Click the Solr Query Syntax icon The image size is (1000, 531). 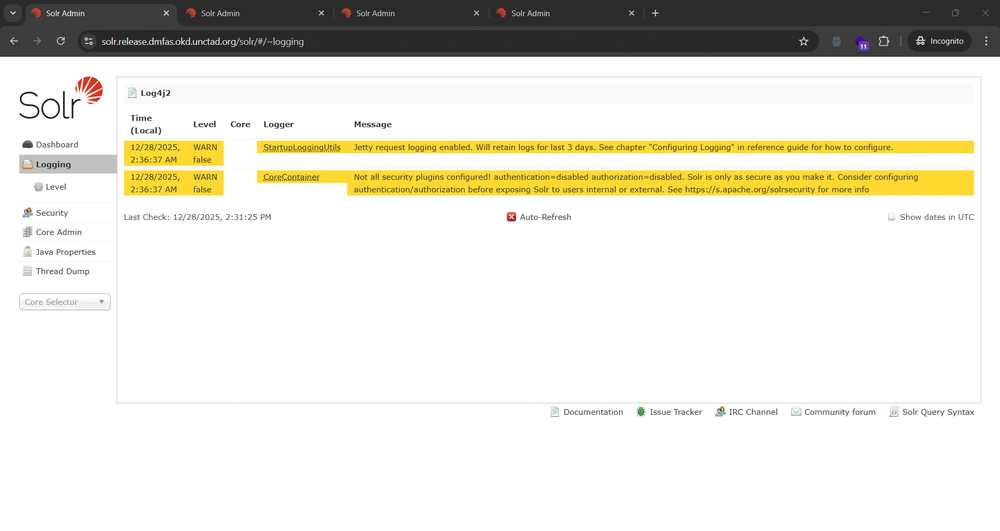pos(894,412)
